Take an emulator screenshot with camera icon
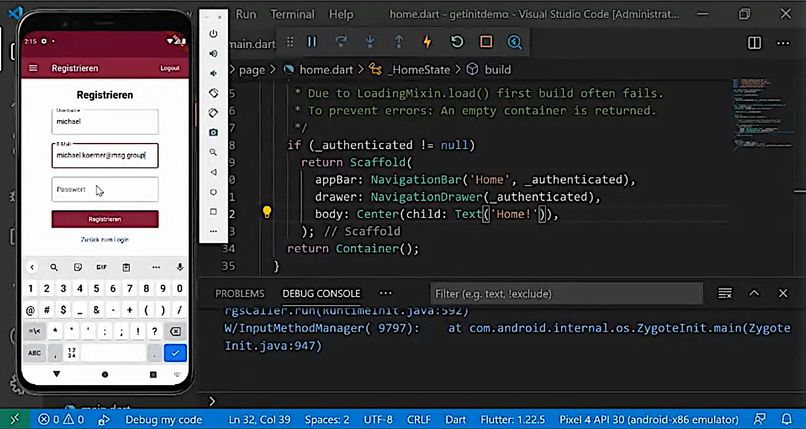806x429 pixels. 213,132
